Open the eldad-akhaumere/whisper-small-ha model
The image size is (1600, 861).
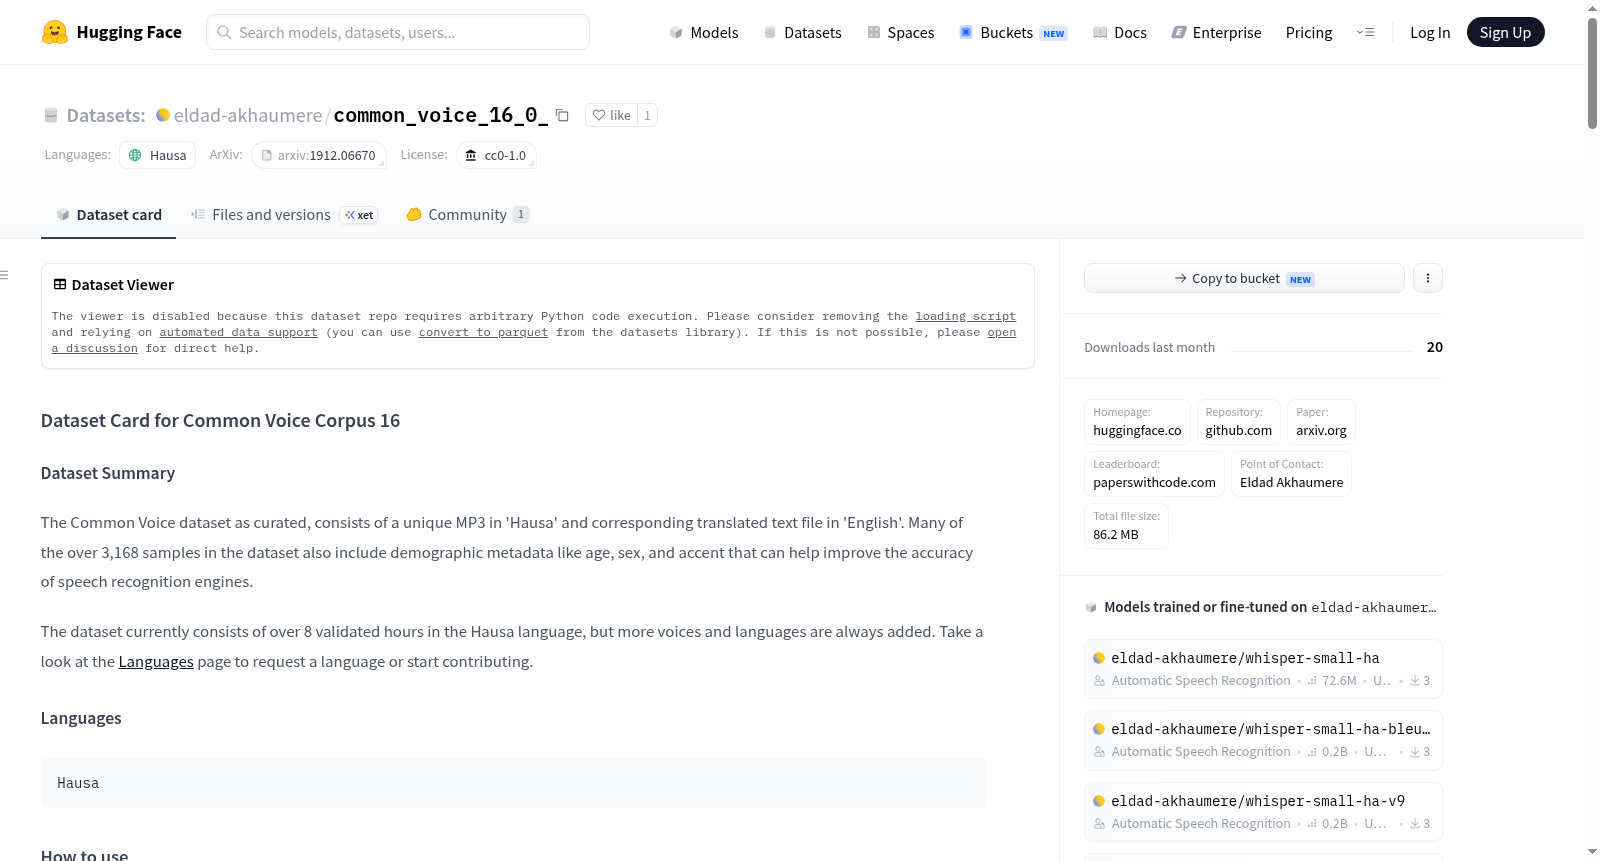pyautogui.click(x=1263, y=669)
